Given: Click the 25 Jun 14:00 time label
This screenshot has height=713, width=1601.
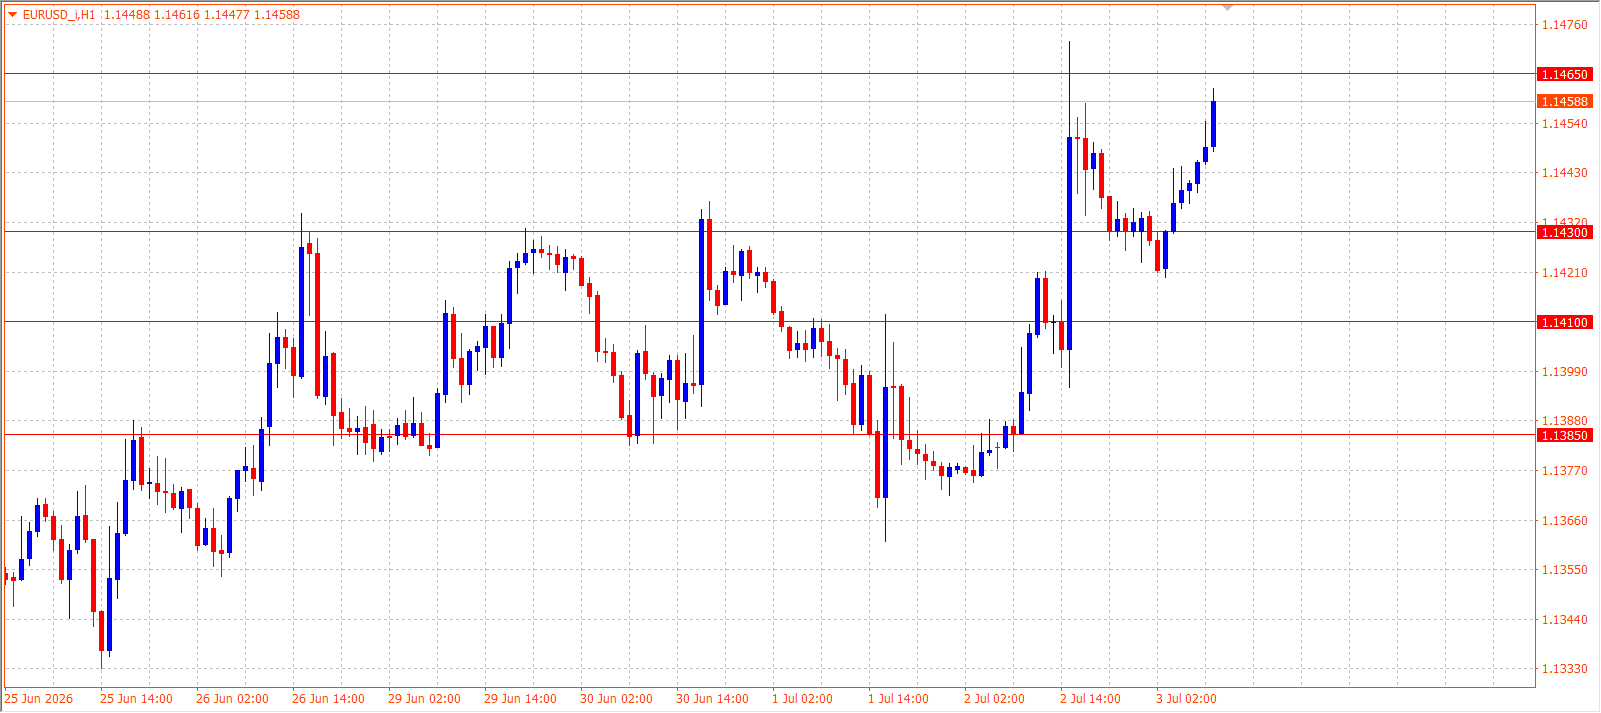Looking at the screenshot, I should pyautogui.click(x=136, y=699).
